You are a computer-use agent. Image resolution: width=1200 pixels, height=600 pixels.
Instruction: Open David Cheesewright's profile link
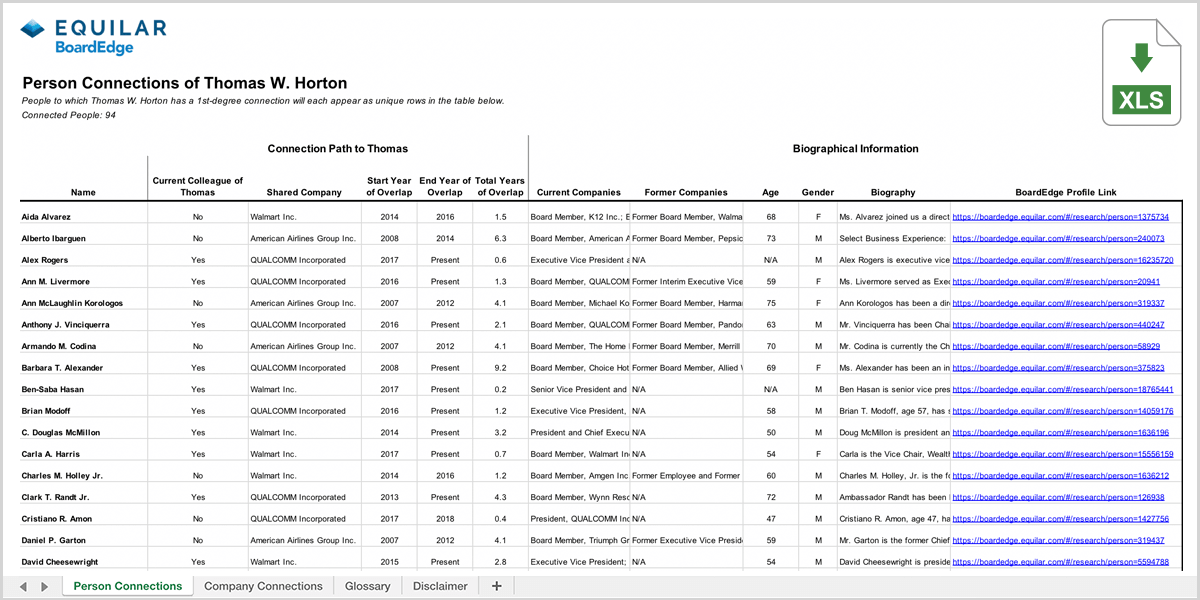point(1060,562)
